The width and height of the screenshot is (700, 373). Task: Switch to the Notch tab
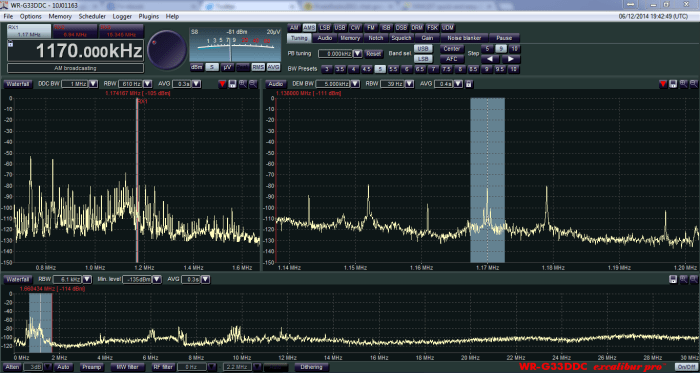tap(376, 38)
